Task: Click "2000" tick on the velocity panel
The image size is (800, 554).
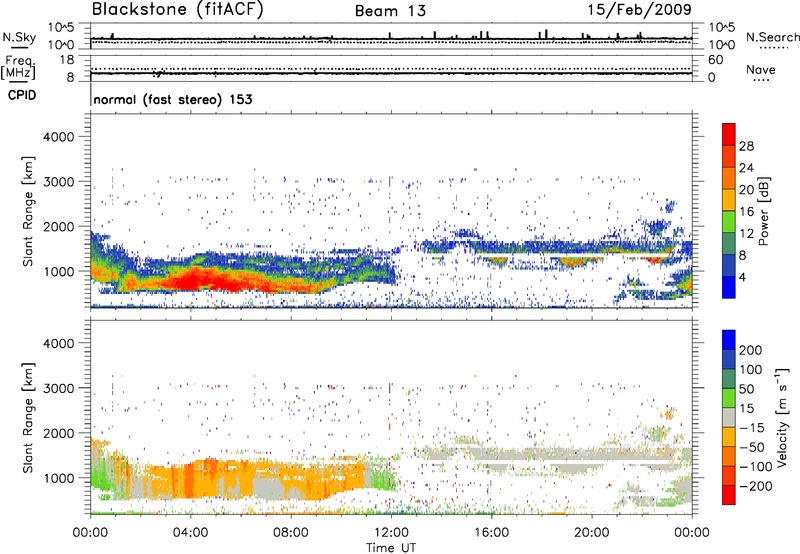Action: [59, 433]
